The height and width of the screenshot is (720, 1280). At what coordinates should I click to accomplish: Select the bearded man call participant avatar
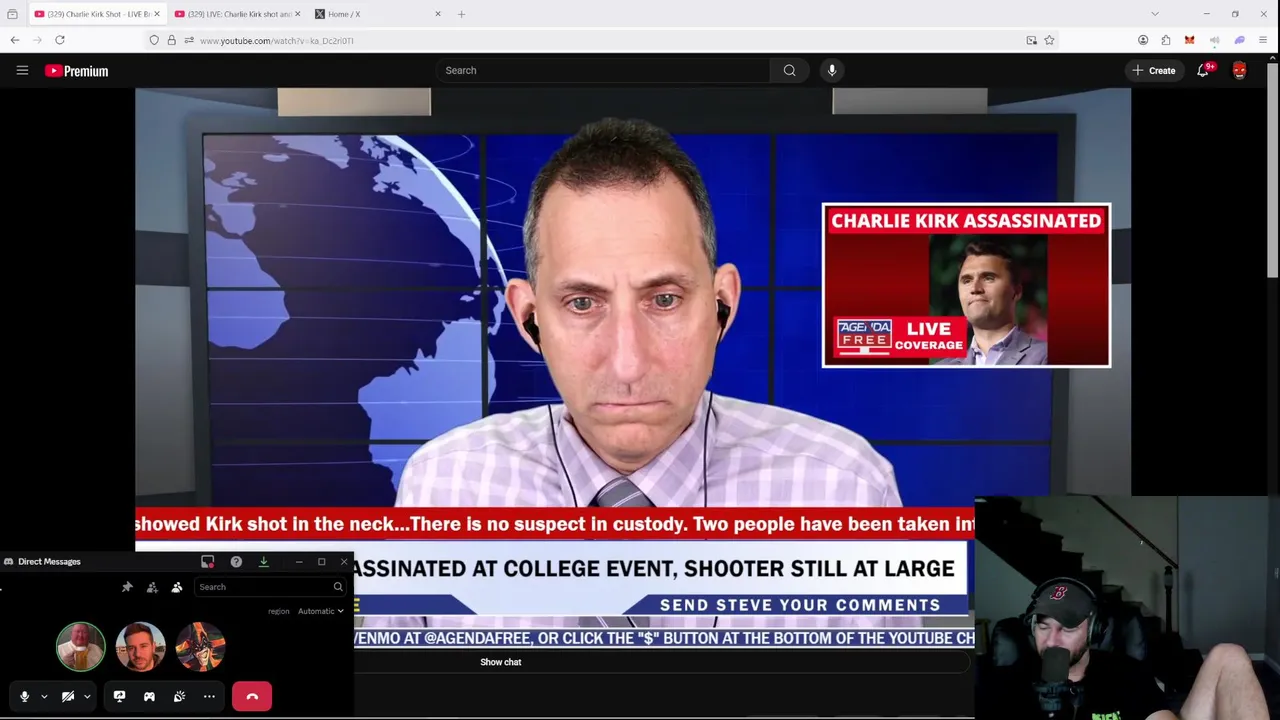pos(140,646)
